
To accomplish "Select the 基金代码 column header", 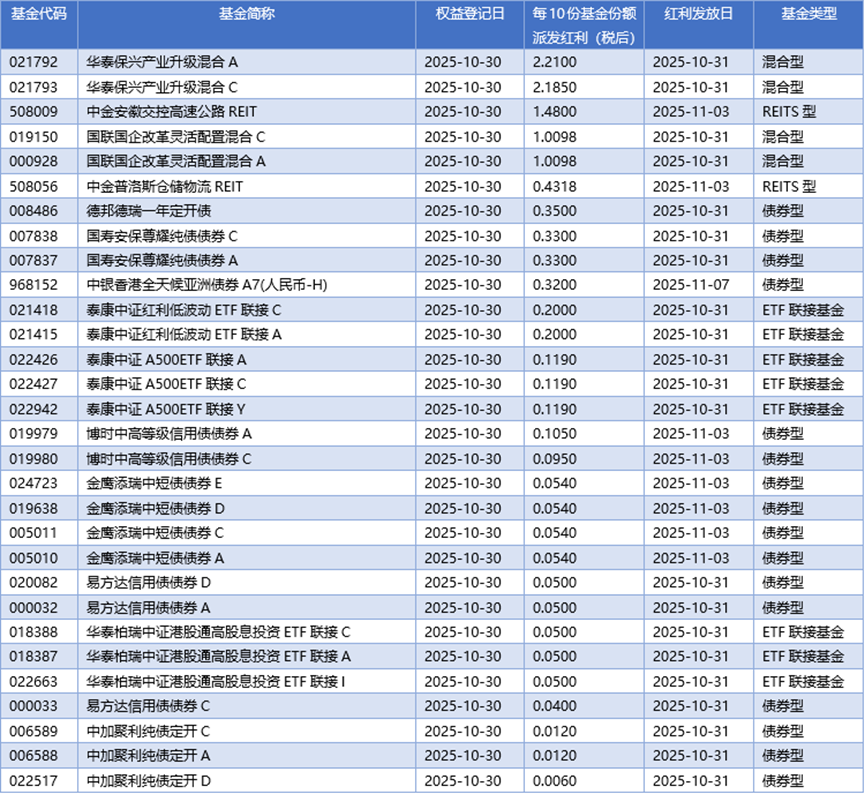I will click(39, 14).
